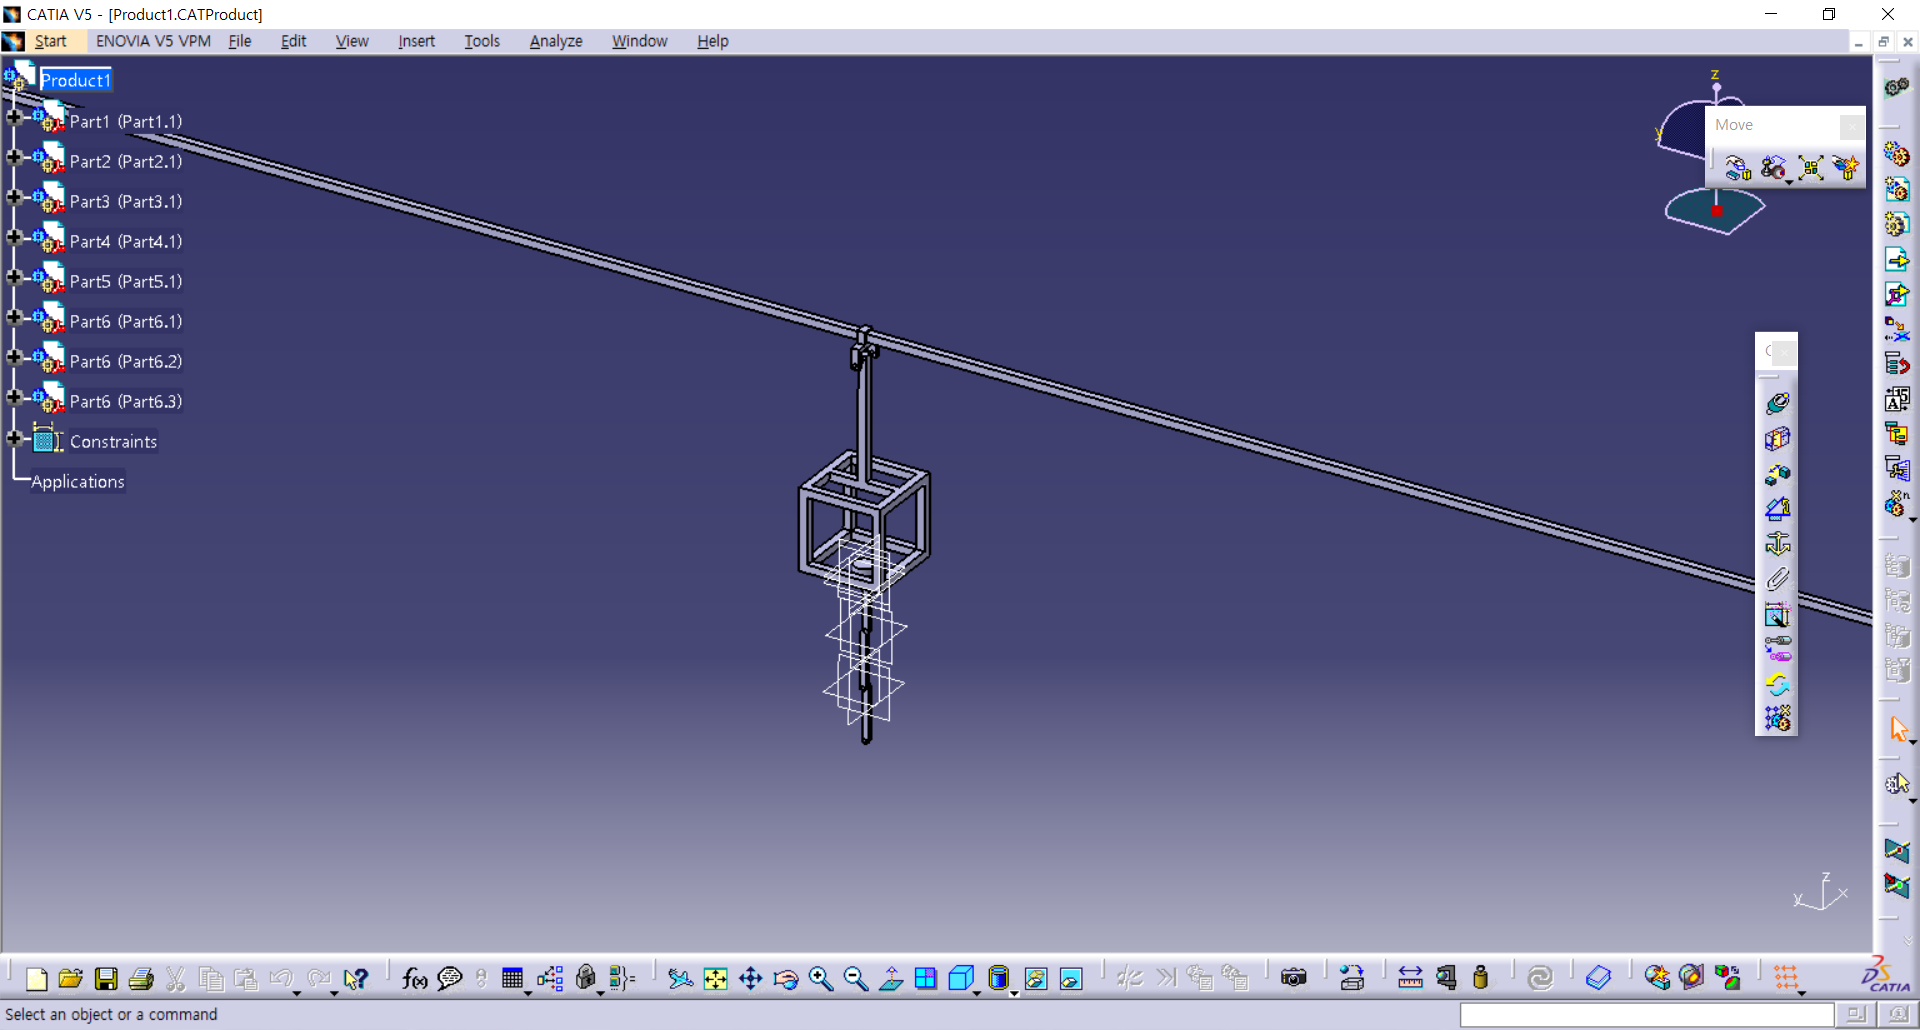Select the Angle Constraint tool
Viewport: 1920px width, 1030px height.
[1777, 508]
